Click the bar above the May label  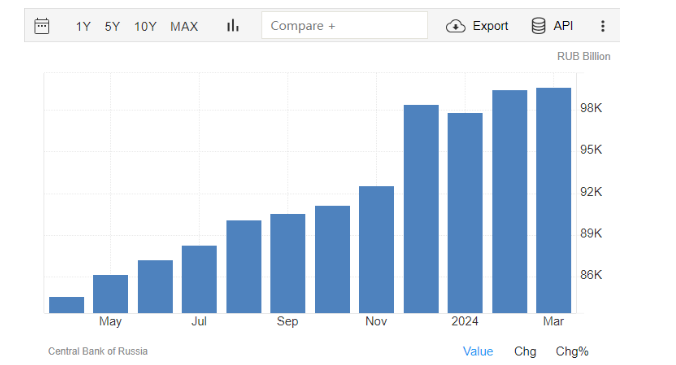coord(110,294)
